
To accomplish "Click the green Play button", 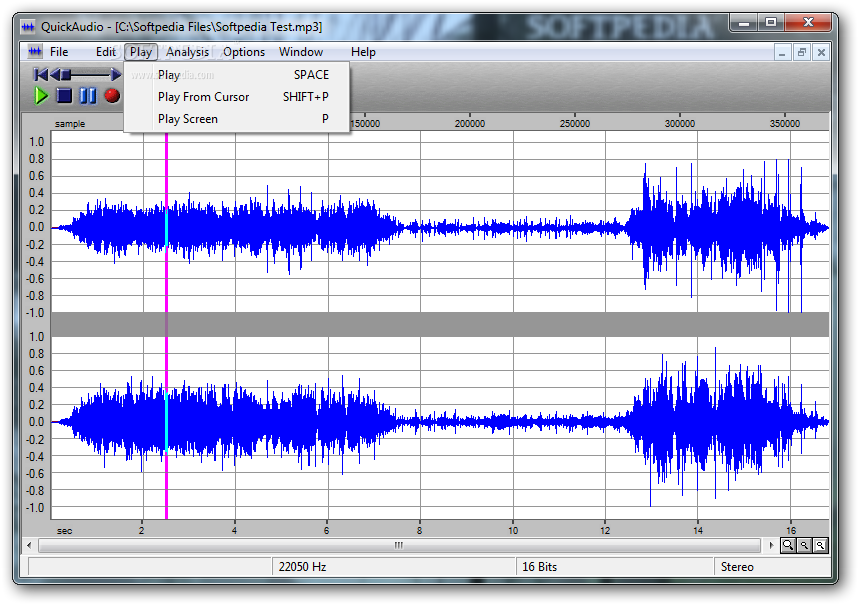I will click(x=41, y=96).
